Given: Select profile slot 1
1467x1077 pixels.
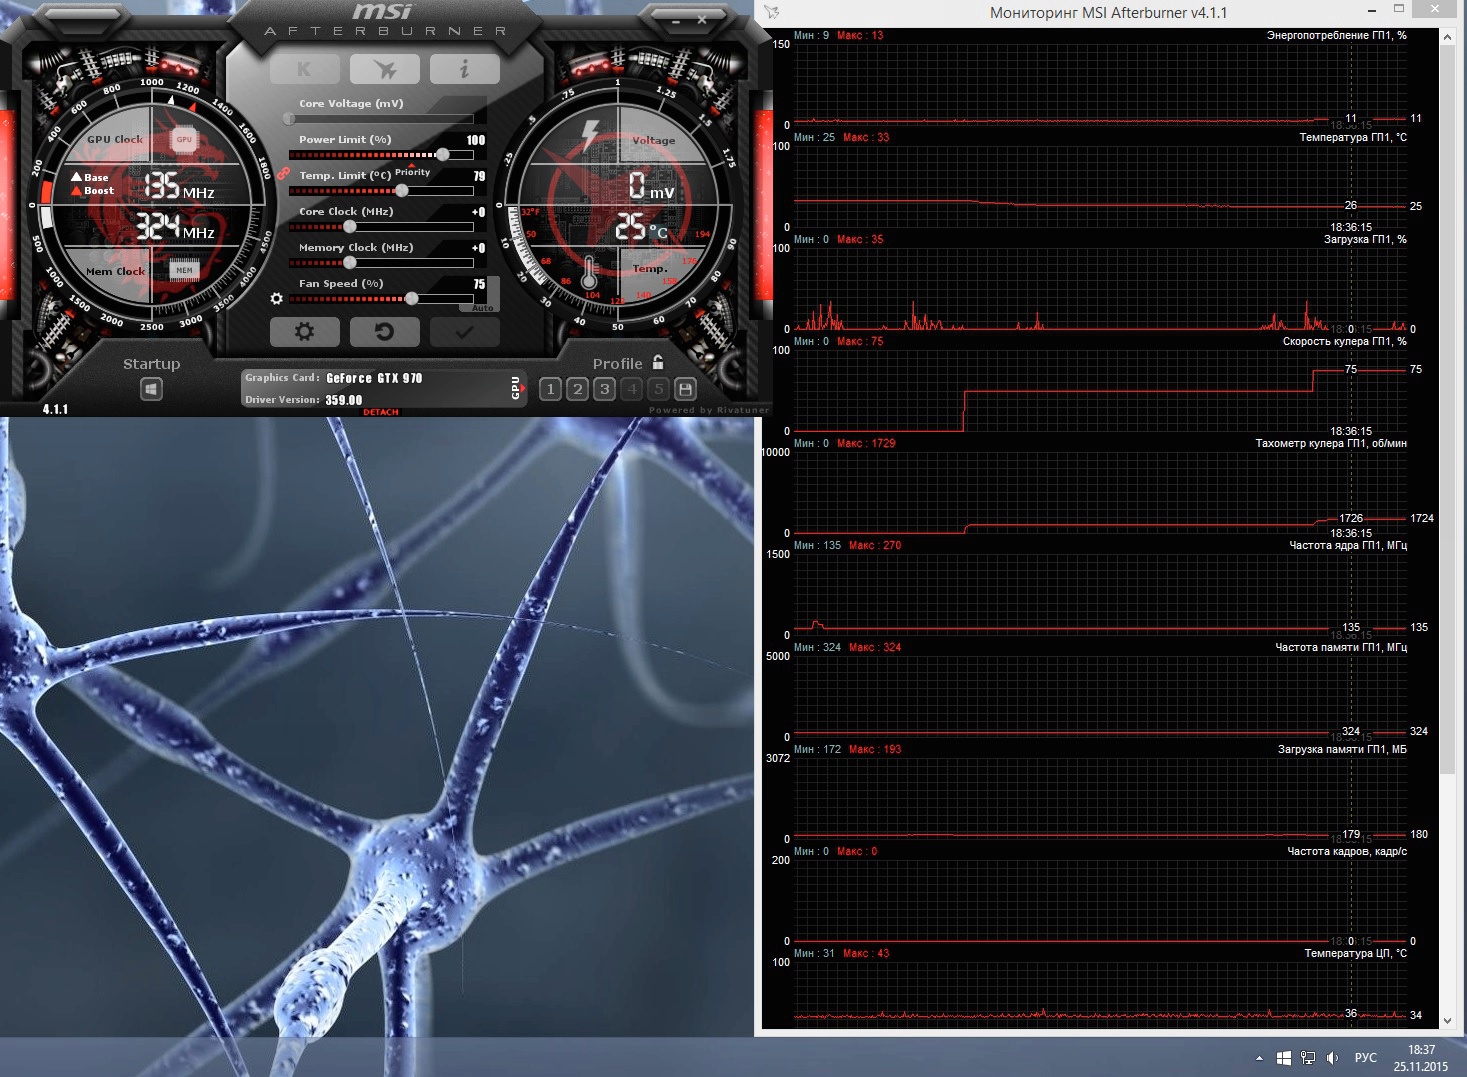Looking at the screenshot, I should [x=550, y=389].
